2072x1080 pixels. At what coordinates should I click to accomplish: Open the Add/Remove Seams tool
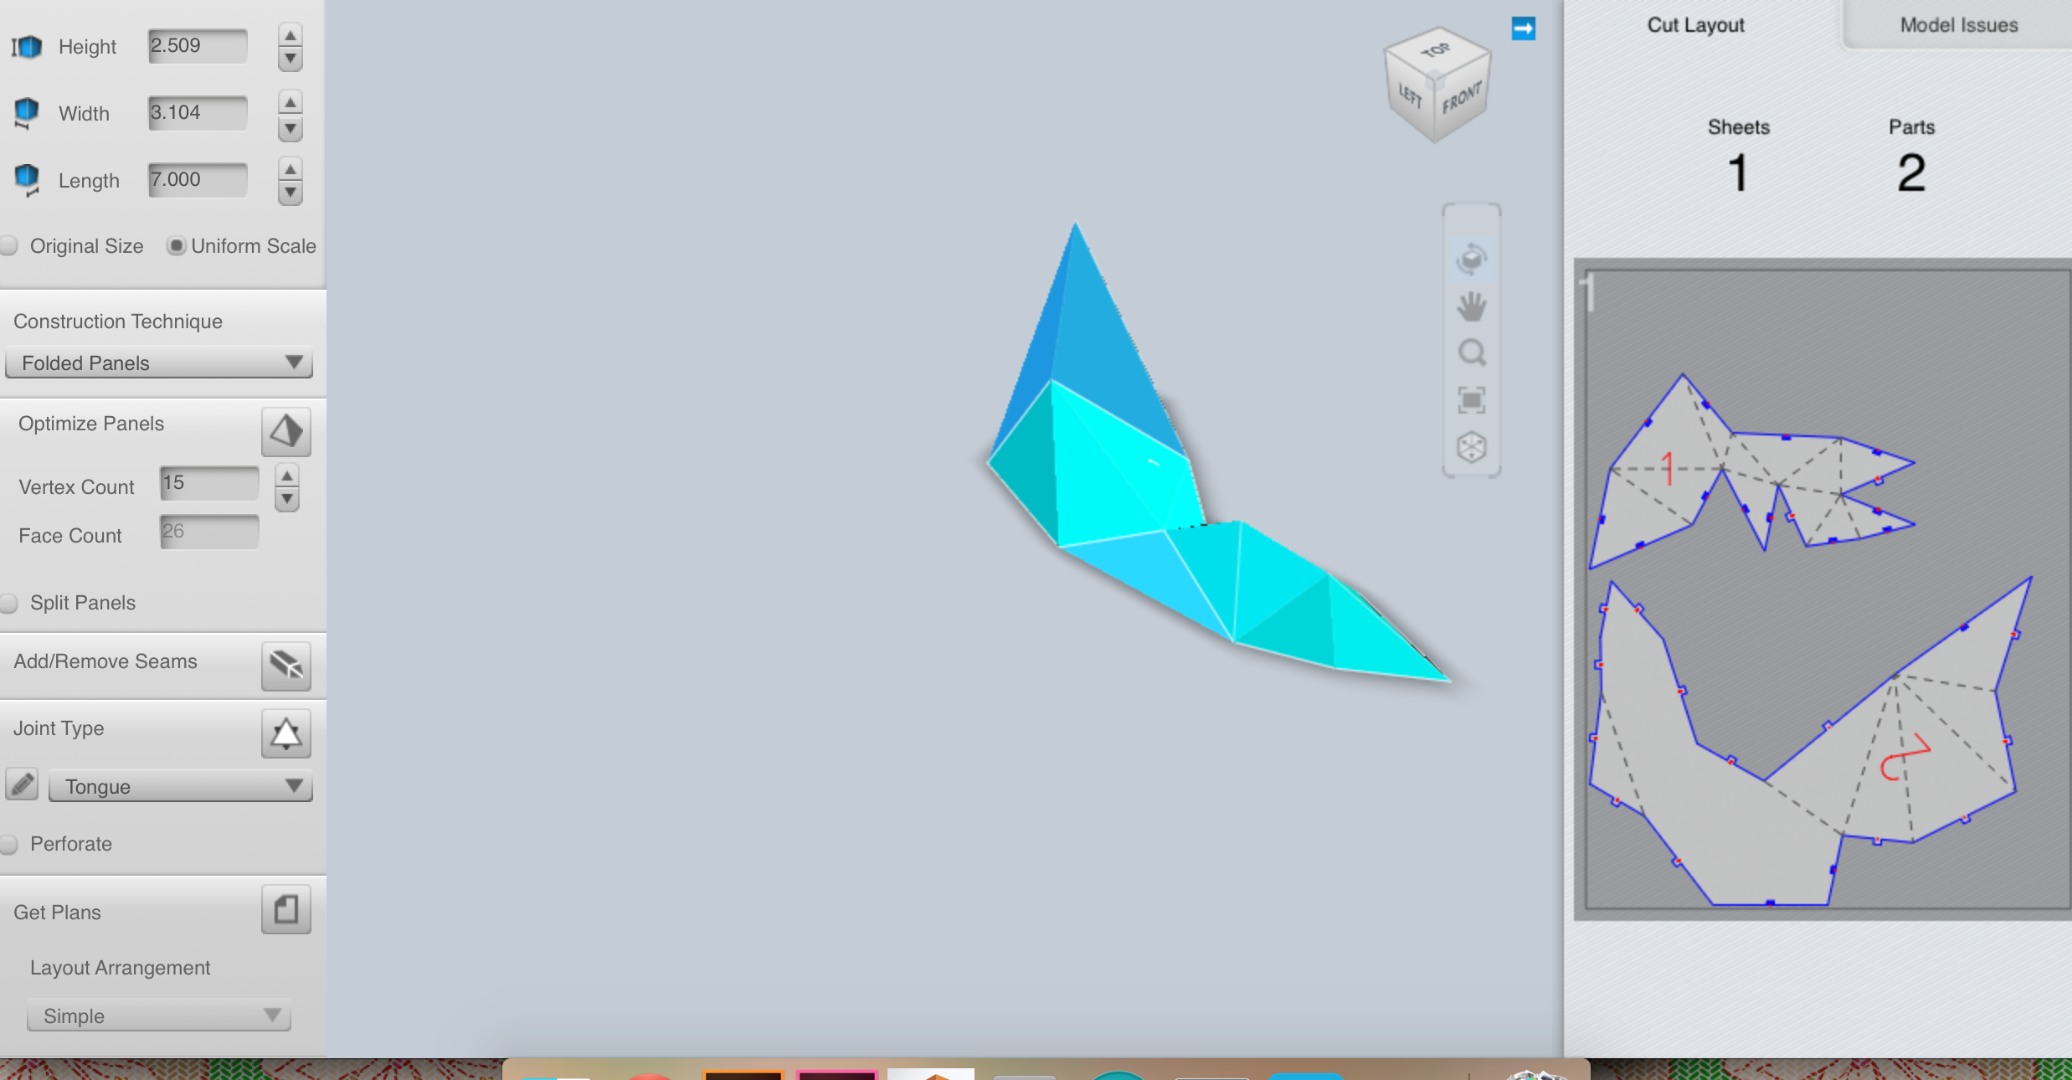click(x=286, y=666)
